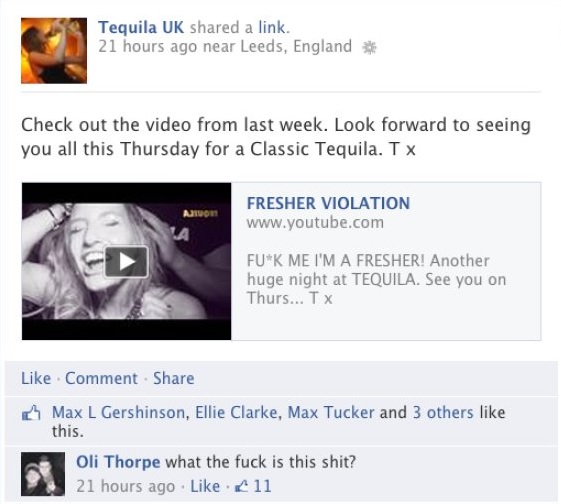The width and height of the screenshot is (561, 504).
Task: Open the Leeds, England location
Action: coord(296,47)
